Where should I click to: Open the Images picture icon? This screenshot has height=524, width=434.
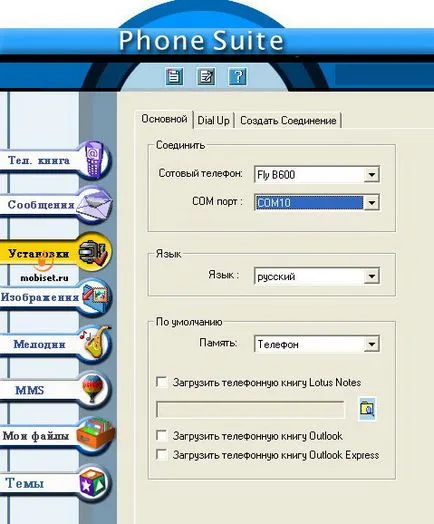pos(95,297)
